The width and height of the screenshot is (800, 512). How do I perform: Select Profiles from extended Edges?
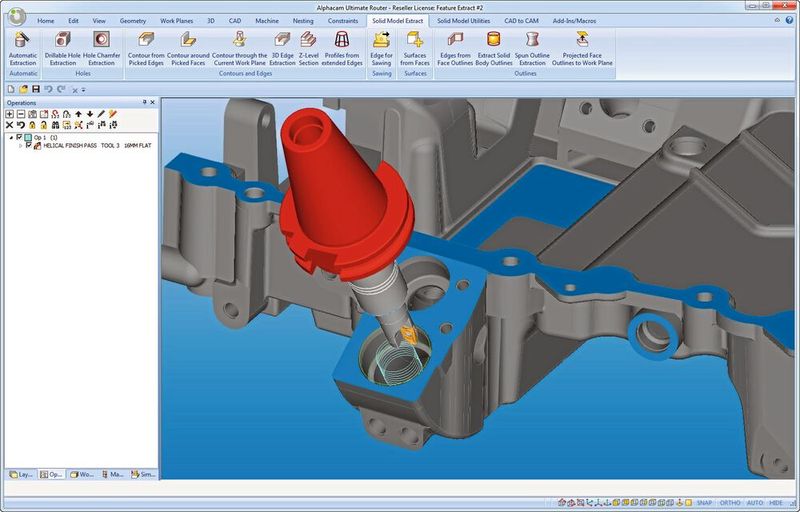(342, 49)
